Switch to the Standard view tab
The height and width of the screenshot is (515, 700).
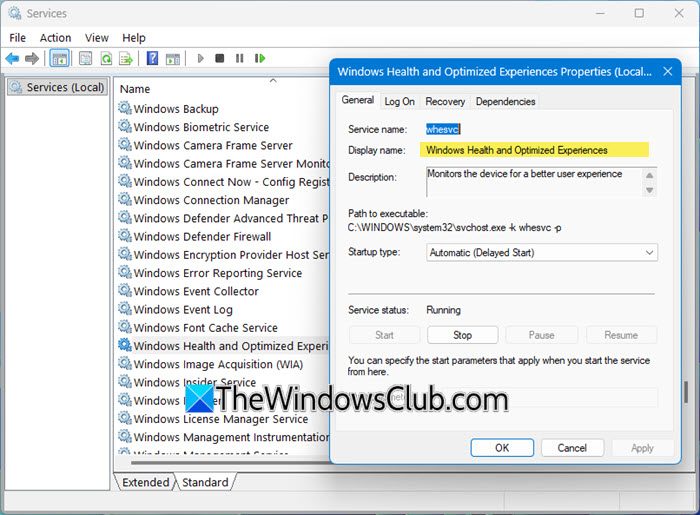[x=205, y=482]
